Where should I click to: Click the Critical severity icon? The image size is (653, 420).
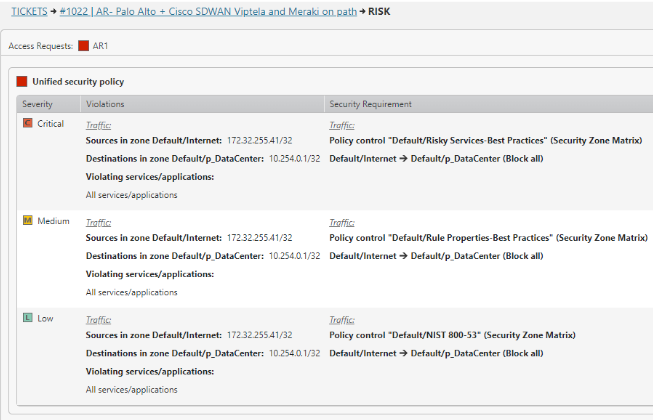click(x=28, y=124)
